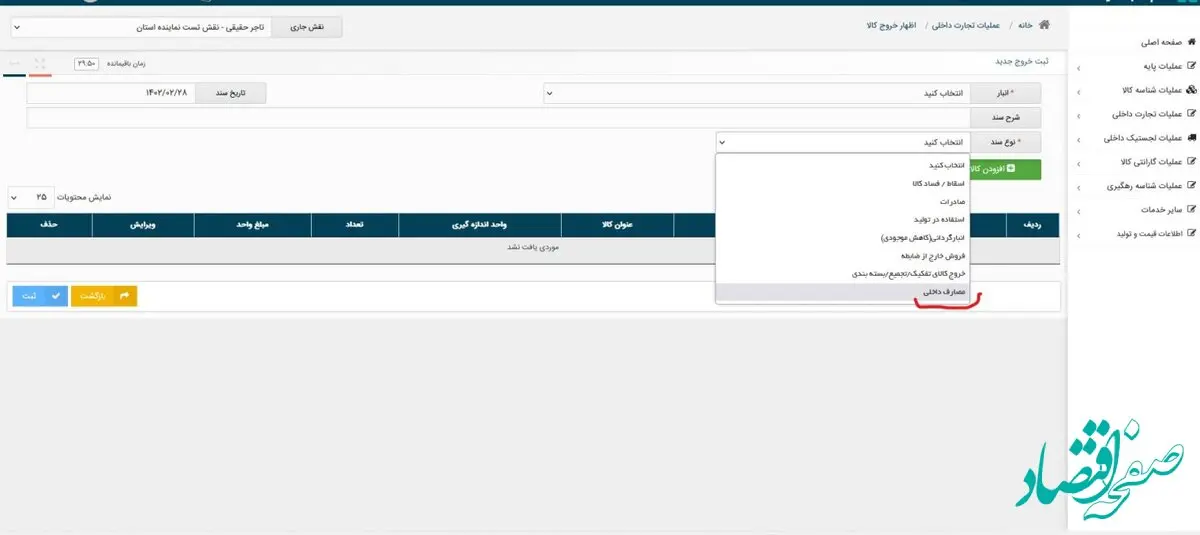Viewport: 1200px width, 535px height.
Task: Click the ثبت خروج جدید panel title
Action: [x=1020, y=61]
